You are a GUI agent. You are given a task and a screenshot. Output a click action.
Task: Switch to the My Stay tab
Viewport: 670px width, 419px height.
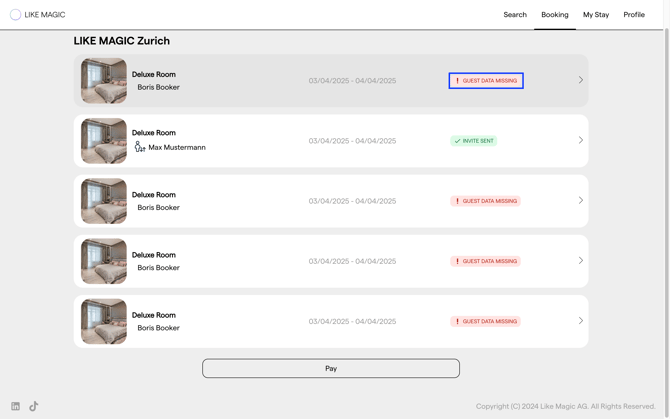click(x=596, y=15)
